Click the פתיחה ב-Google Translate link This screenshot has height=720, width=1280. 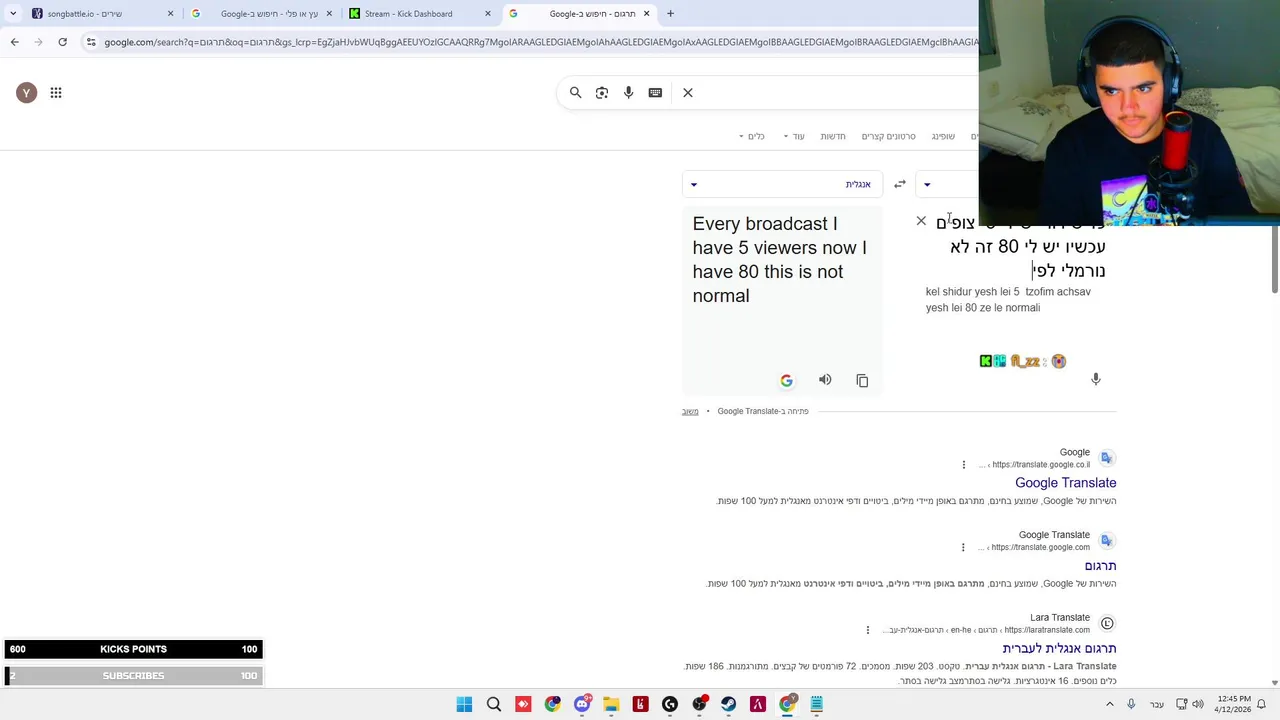click(x=763, y=411)
